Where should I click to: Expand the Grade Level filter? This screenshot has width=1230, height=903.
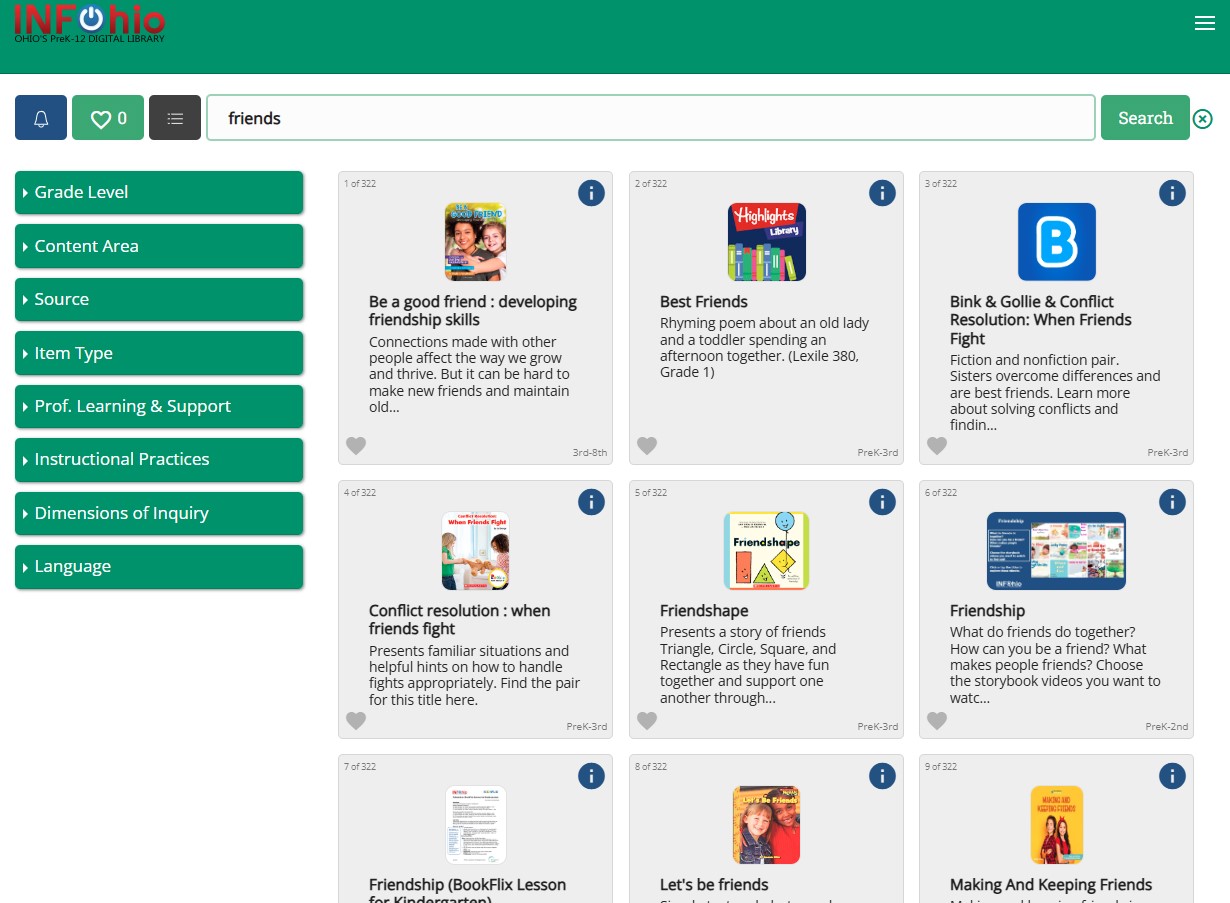[x=159, y=192]
